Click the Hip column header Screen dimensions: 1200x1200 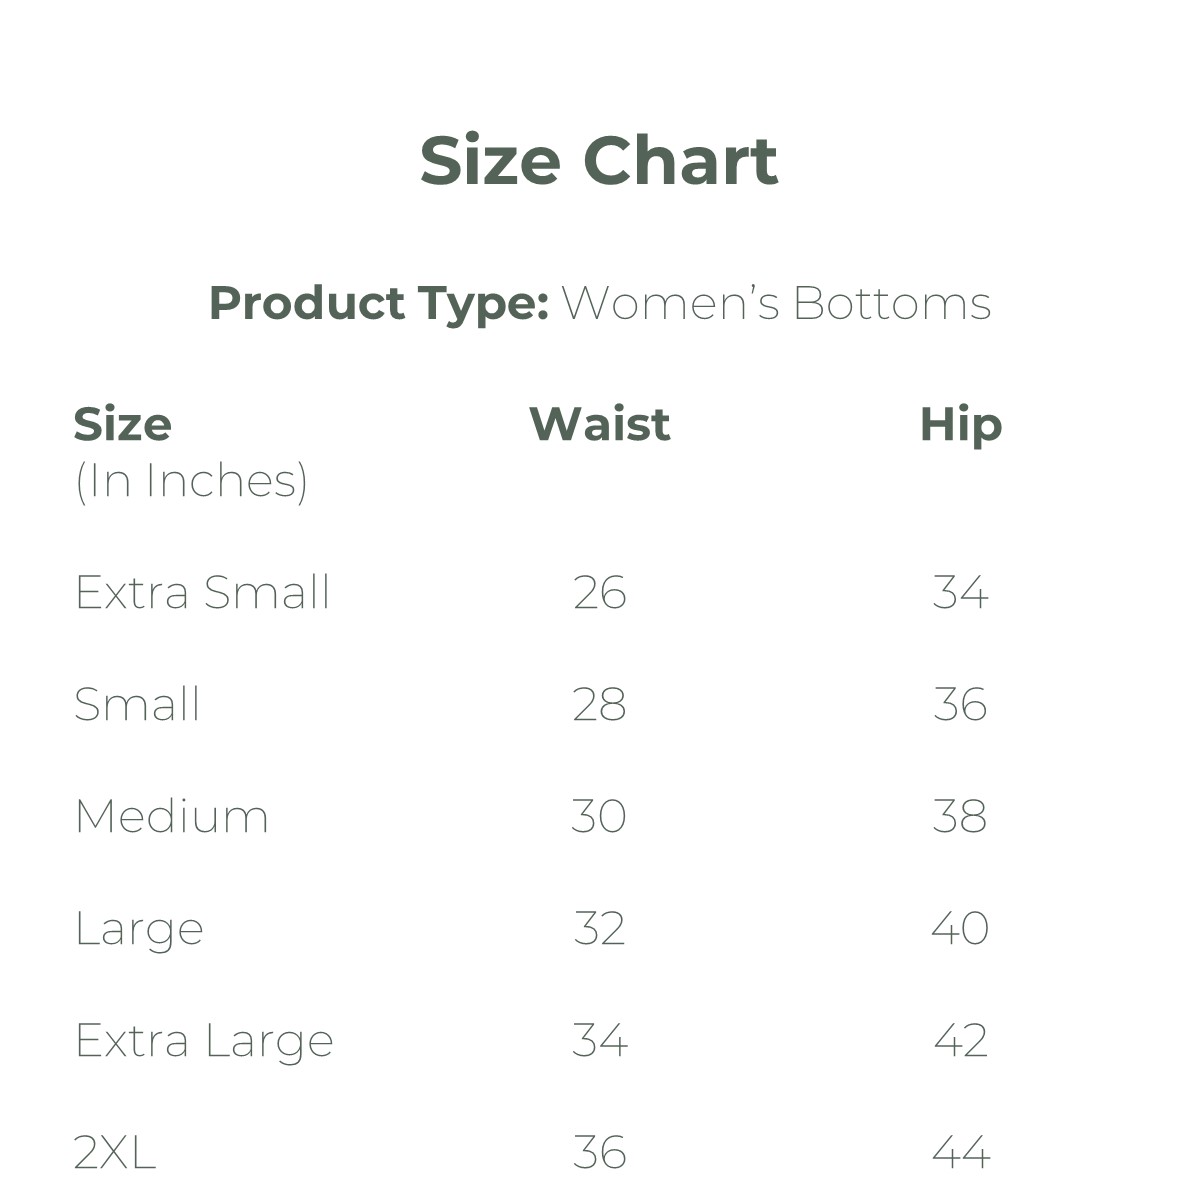(x=960, y=425)
